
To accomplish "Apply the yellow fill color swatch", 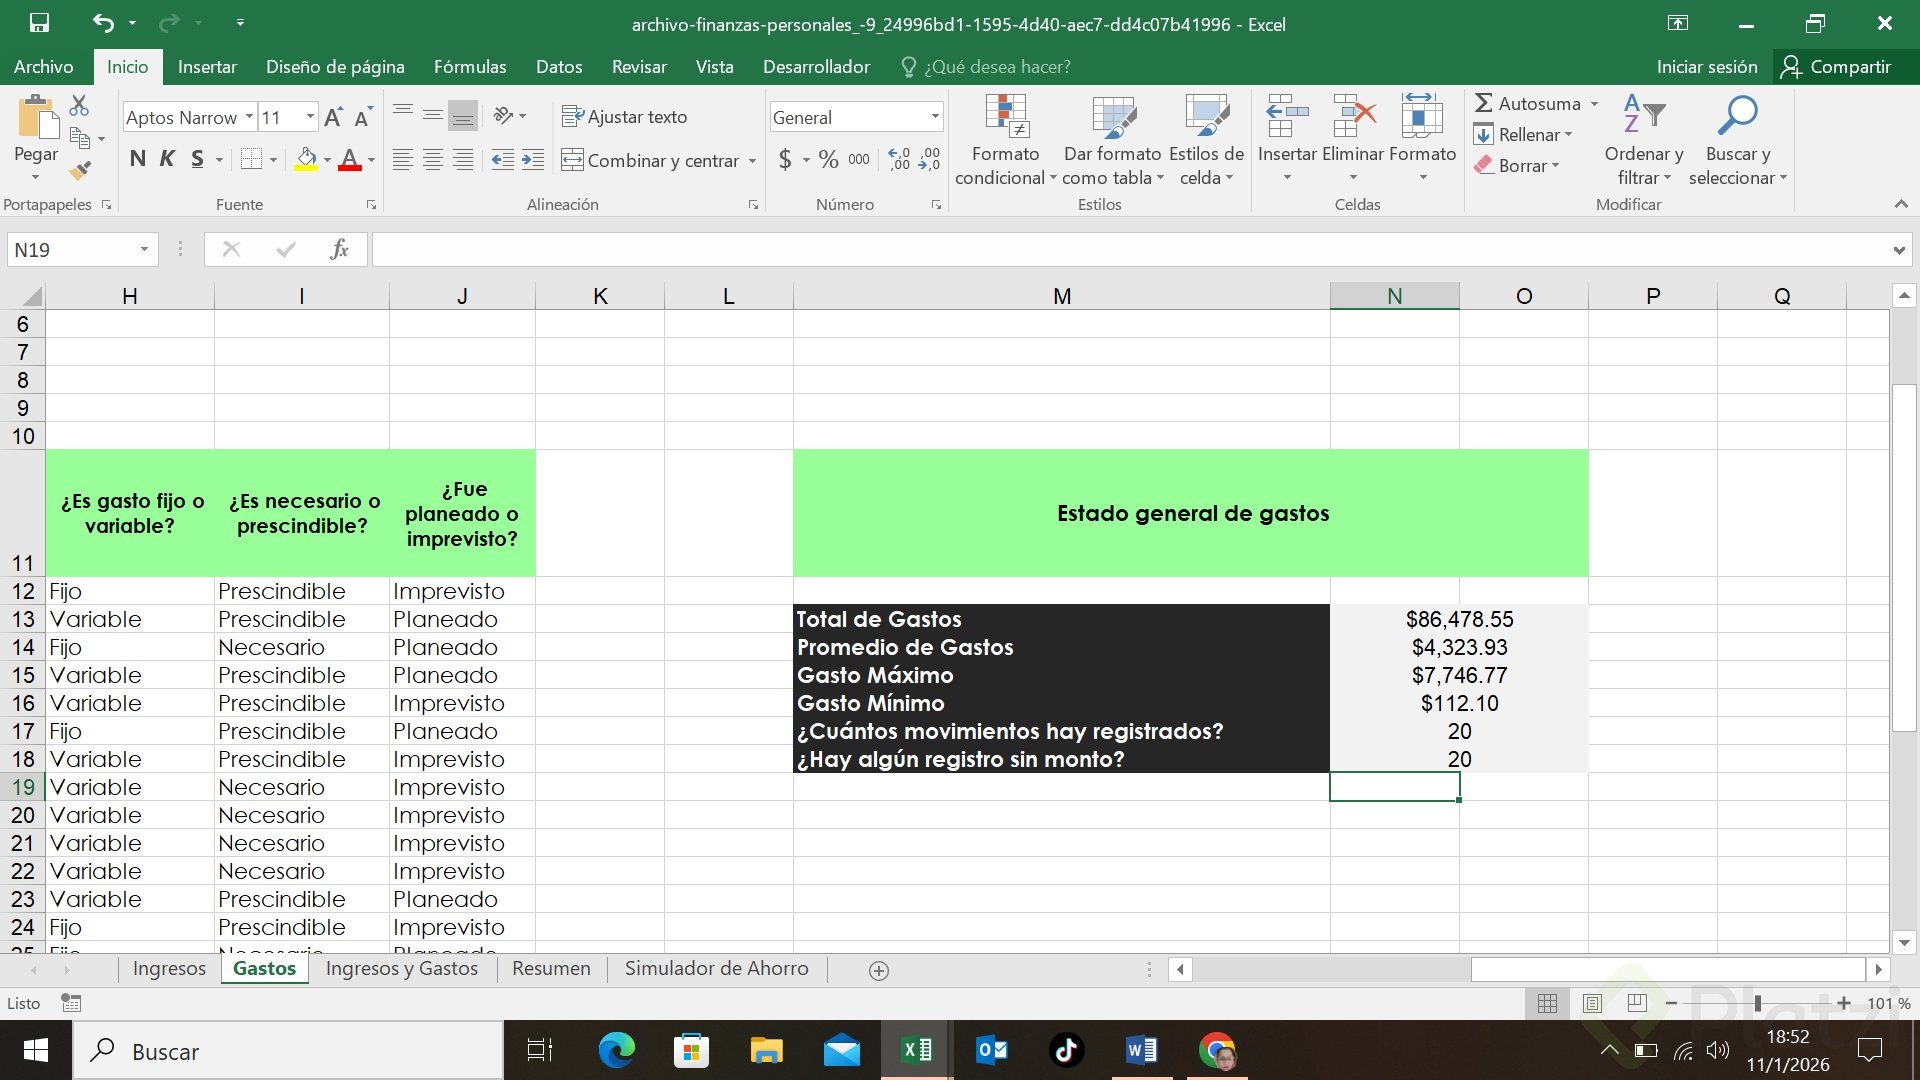I will (x=307, y=160).
